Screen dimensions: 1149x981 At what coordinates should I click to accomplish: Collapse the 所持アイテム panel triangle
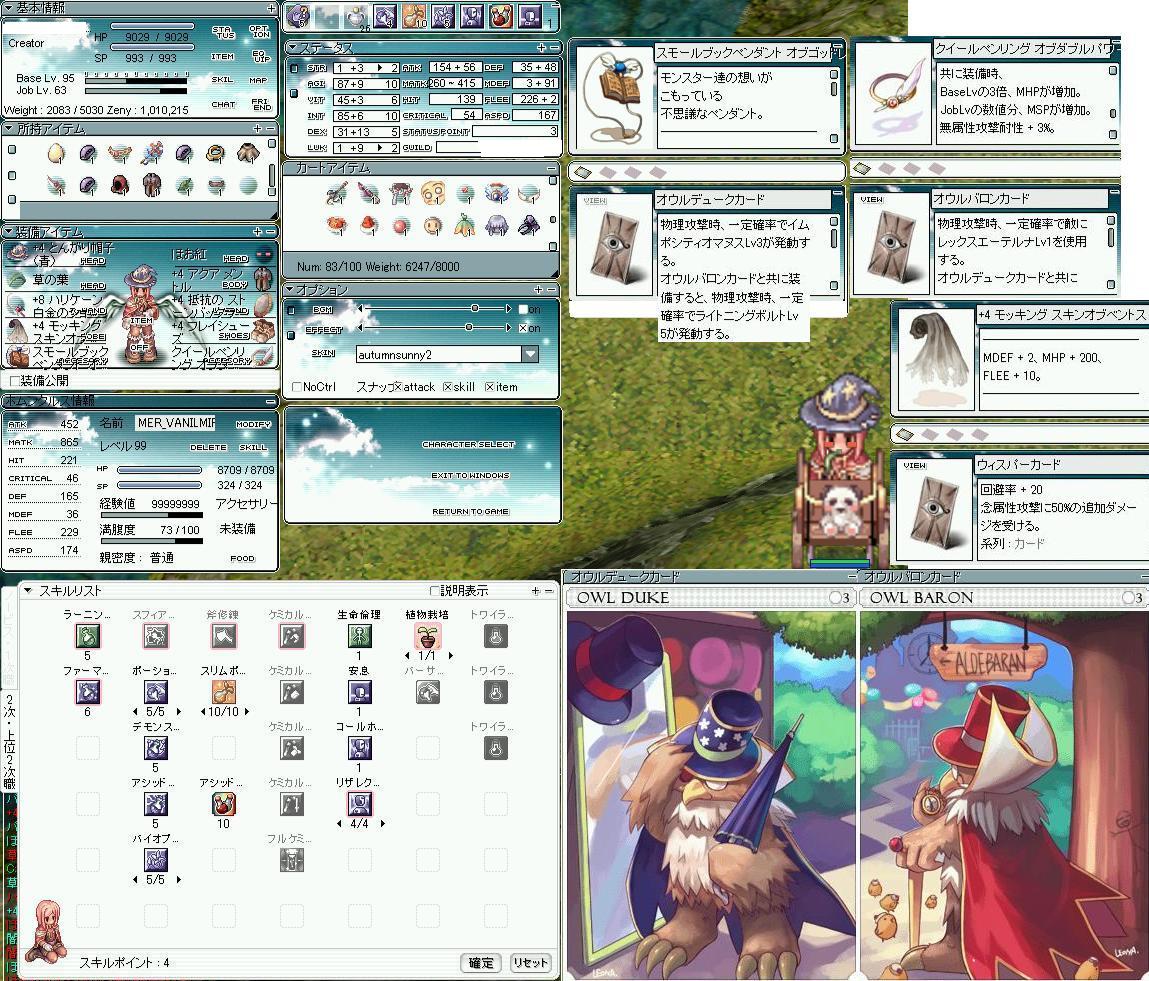tap(9, 128)
